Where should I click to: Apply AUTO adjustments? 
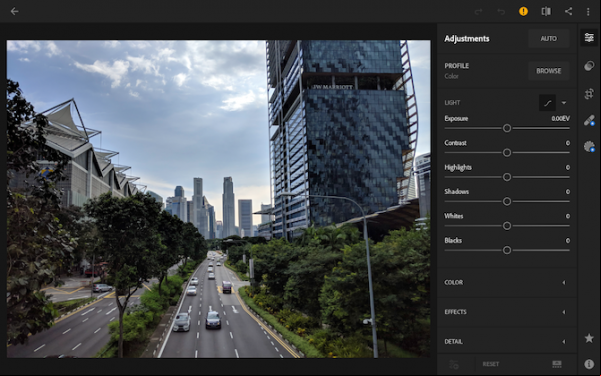(548, 39)
